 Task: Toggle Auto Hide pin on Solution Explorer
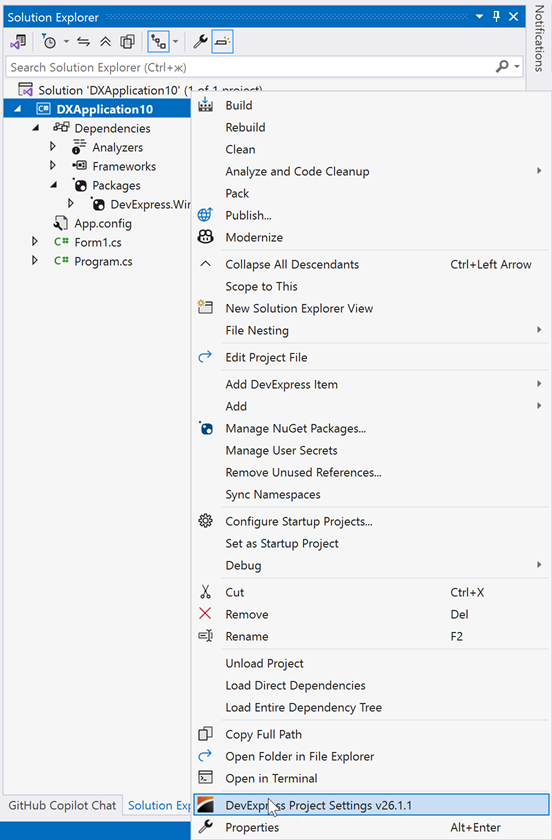[x=496, y=17]
